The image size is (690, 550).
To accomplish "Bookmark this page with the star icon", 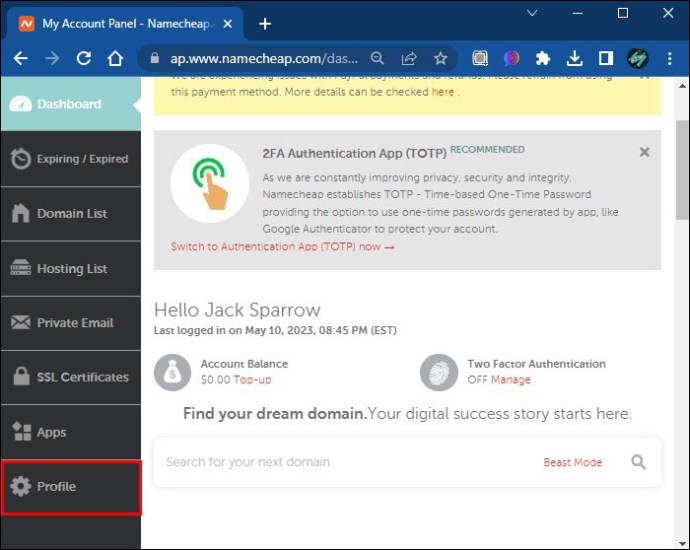I will (440, 58).
